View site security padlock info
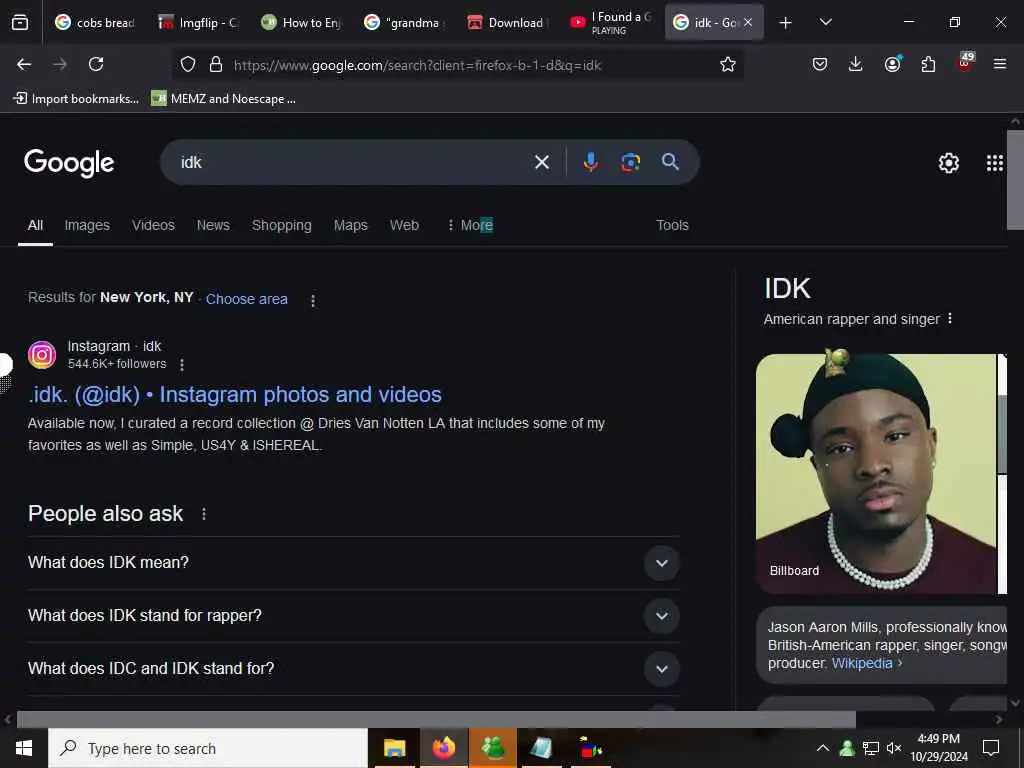 216,64
